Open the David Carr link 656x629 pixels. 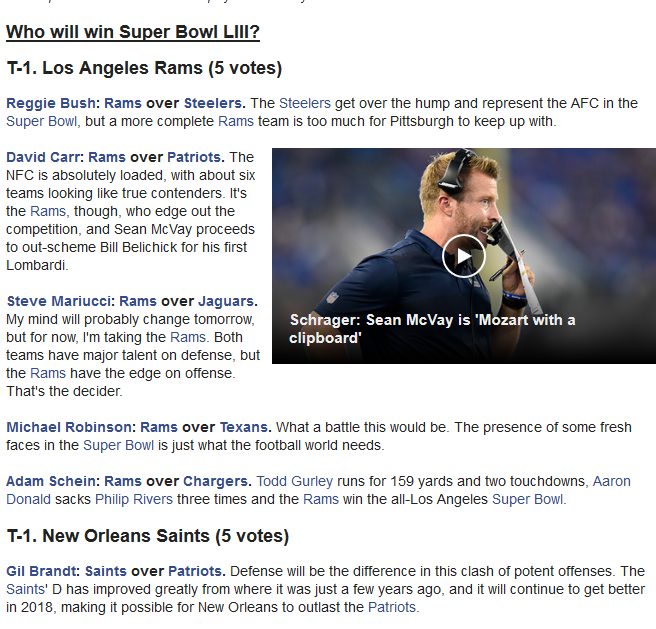pos(44,157)
